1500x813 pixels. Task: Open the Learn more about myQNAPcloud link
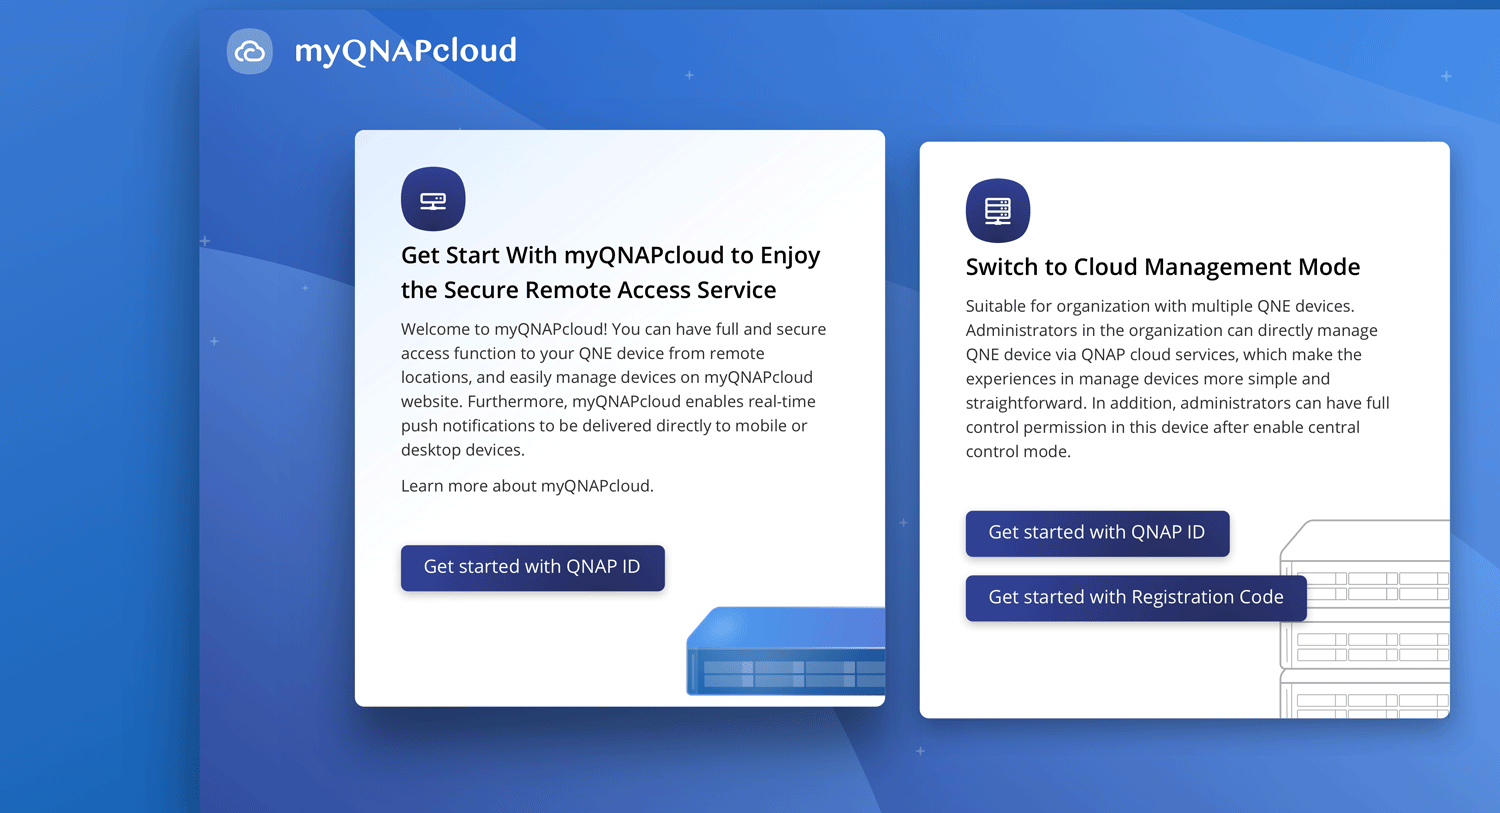coord(527,486)
